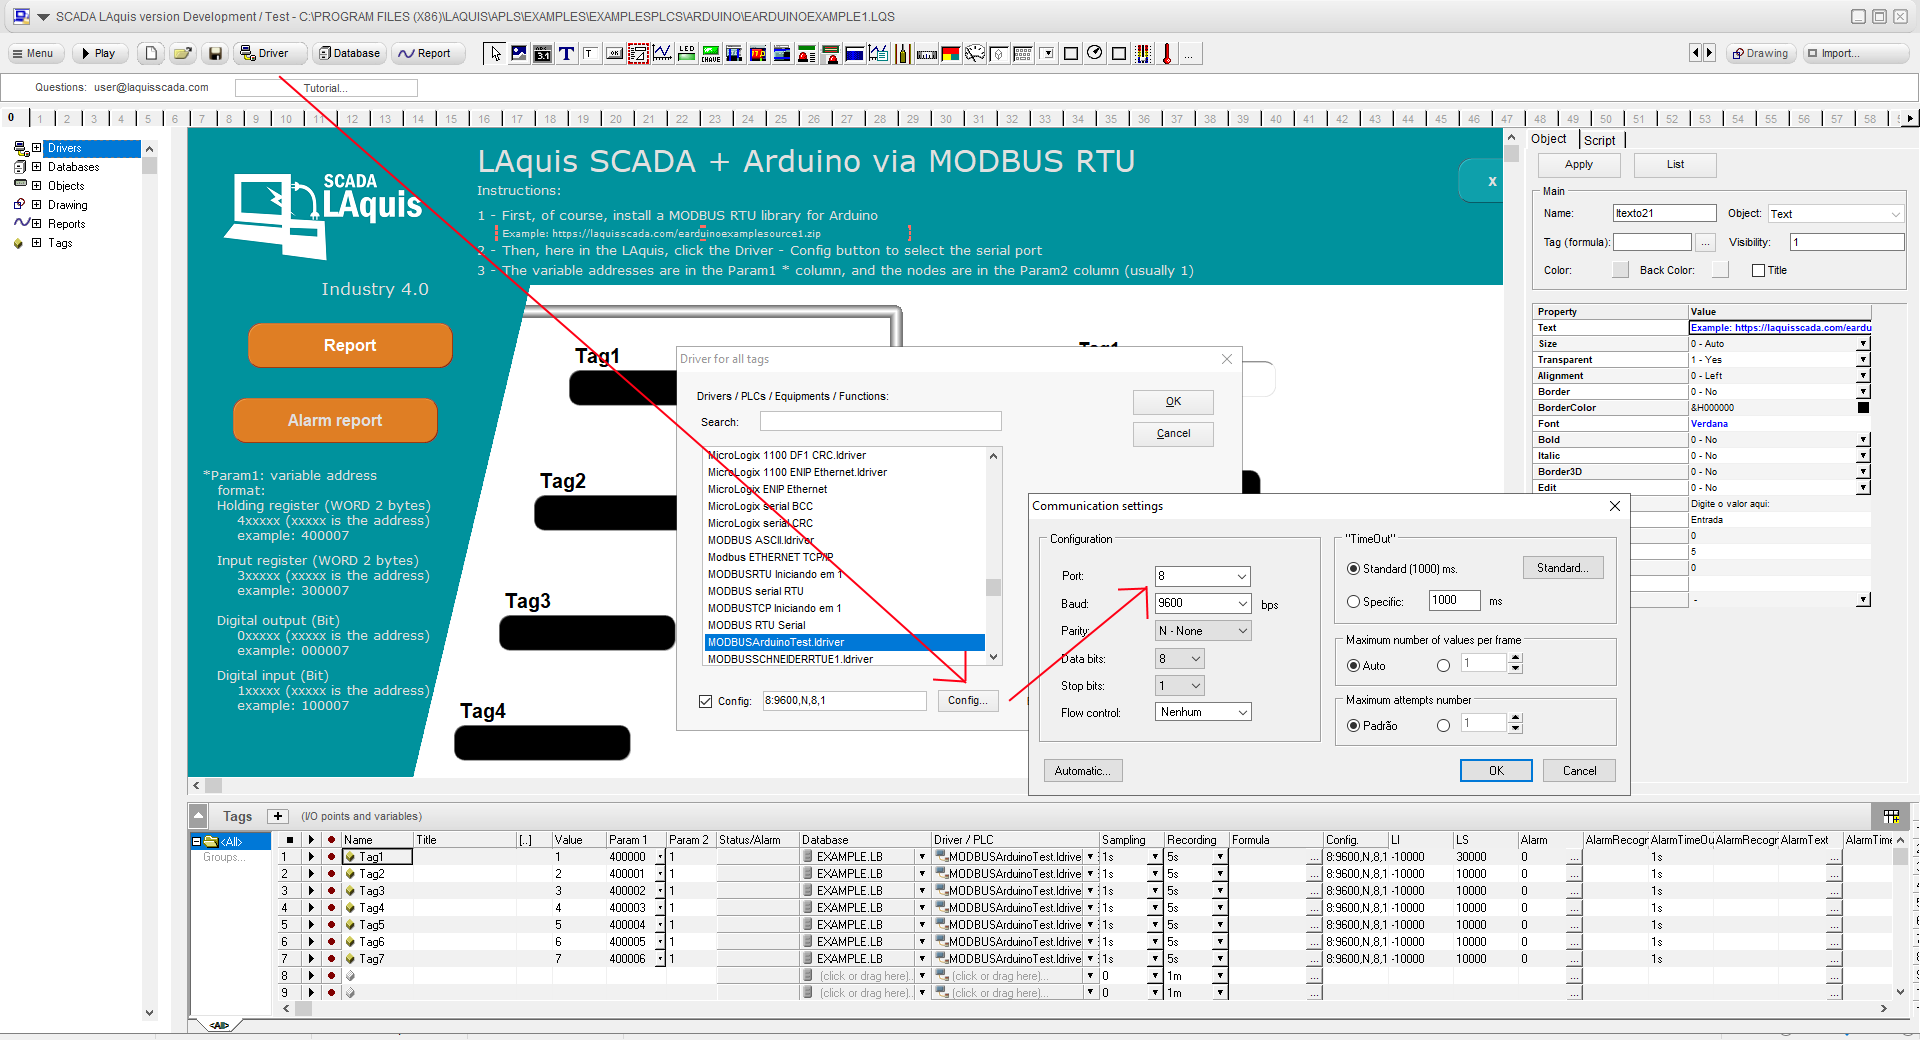Image resolution: width=1920 pixels, height=1040 pixels.
Task: Open the main Menu
Action: coord(34,53)
